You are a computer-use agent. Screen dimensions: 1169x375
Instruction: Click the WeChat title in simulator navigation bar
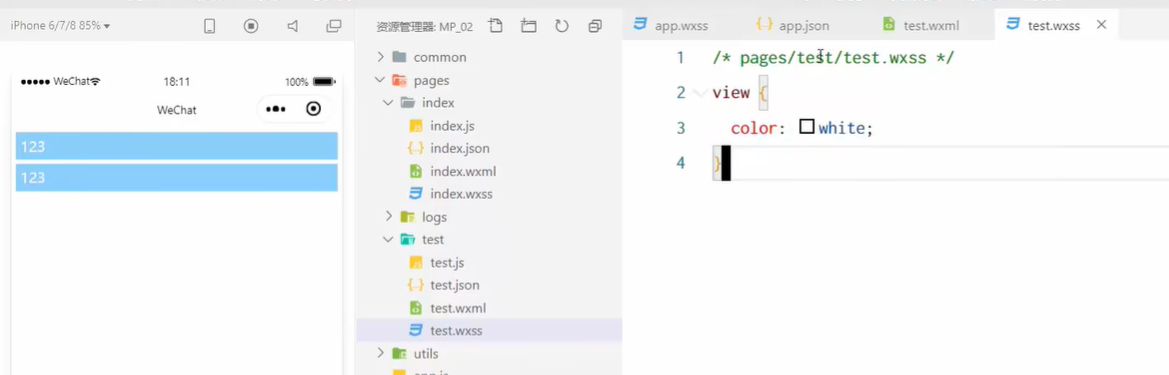(177, 110)
